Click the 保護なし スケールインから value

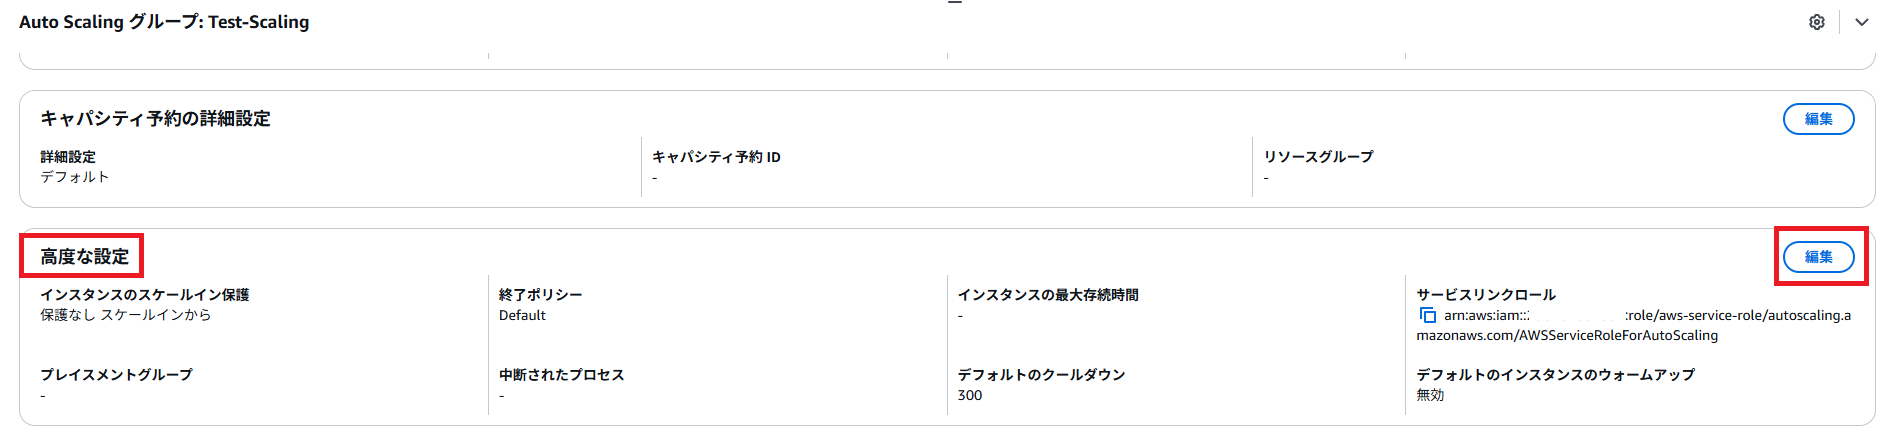click(126, 315)
